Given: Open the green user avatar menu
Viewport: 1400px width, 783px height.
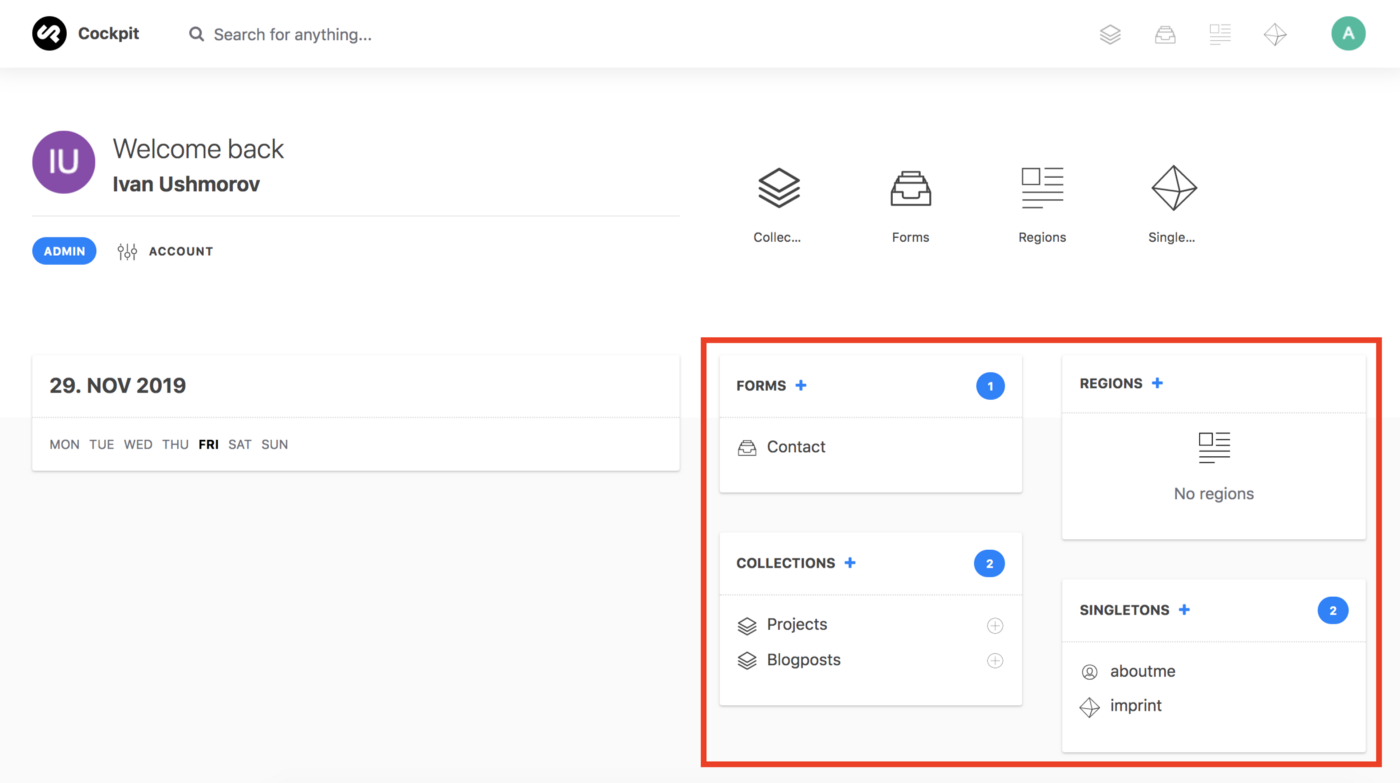Looking at the screenshot, I should [1348, 34].
